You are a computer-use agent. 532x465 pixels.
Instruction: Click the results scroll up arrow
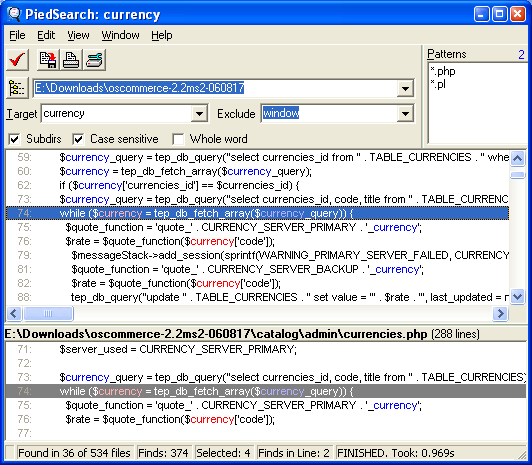(517, 158)
